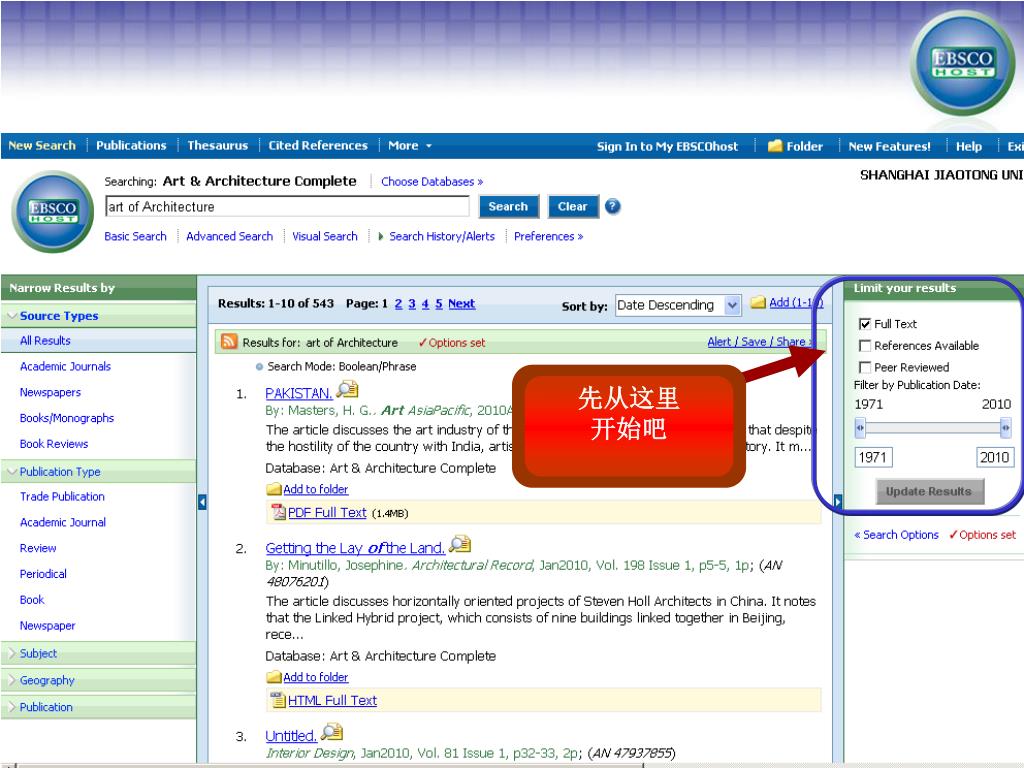Open Thesaurus in the menu bar
Image resolution: width=1024 pixels, height=768 pixels.
(217, 146)
